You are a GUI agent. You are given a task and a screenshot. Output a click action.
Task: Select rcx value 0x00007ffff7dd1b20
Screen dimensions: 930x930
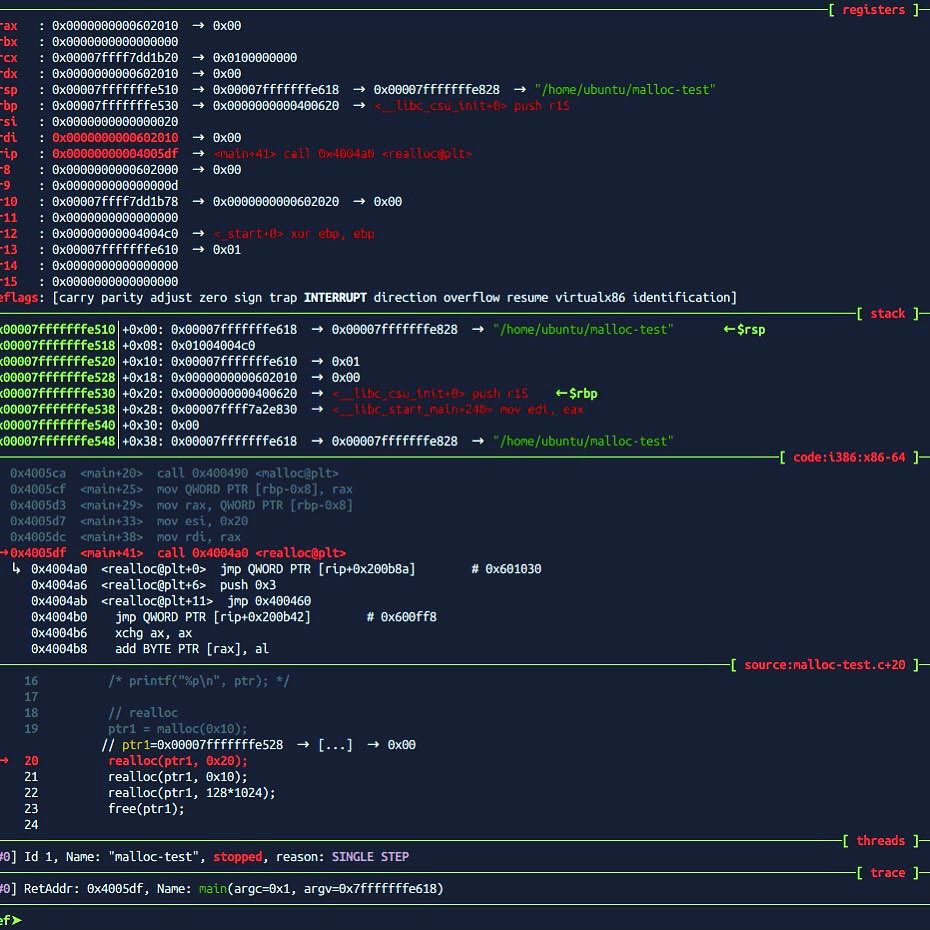[115, 58]
